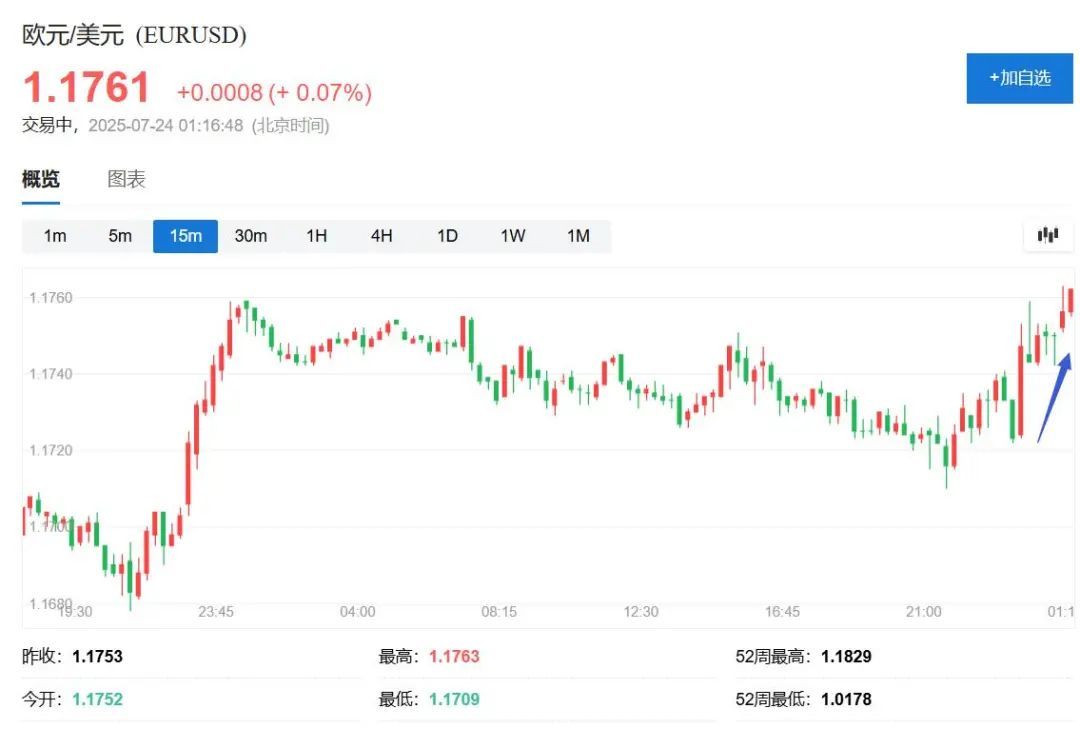Screen dimensions: 1080x748
Task: Change timeframe to 4H
Action: [x=381, y=236]
